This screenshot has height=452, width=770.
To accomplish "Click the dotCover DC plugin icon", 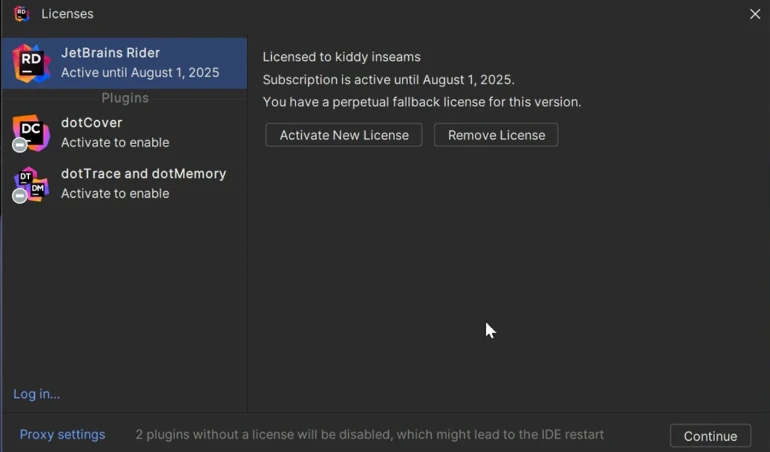I will [x=32, y=131].
